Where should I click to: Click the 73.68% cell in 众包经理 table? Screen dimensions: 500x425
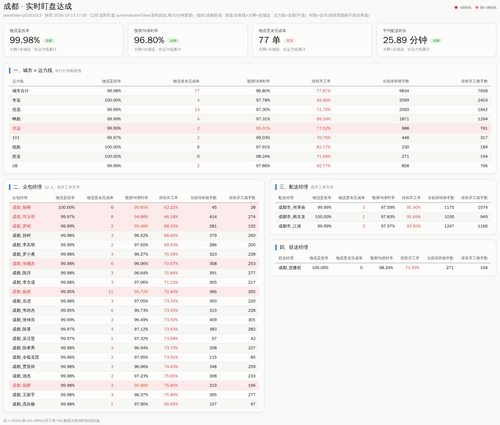(x=171, y=338)
